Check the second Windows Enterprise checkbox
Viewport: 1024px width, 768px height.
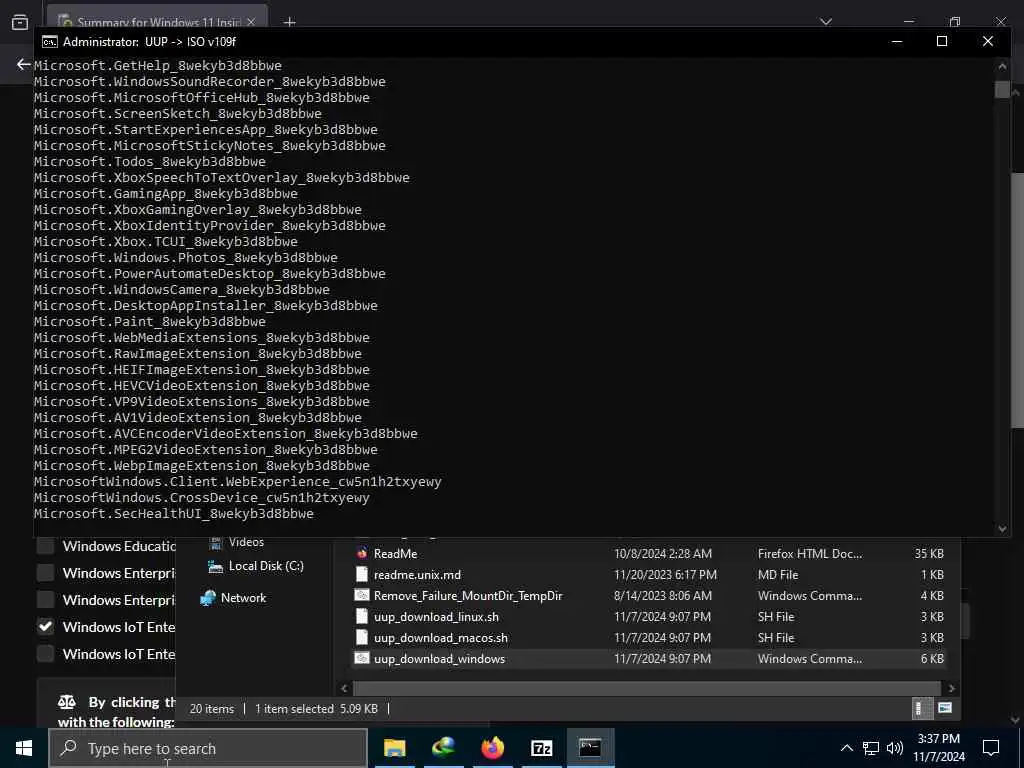[x=45, y=600]
